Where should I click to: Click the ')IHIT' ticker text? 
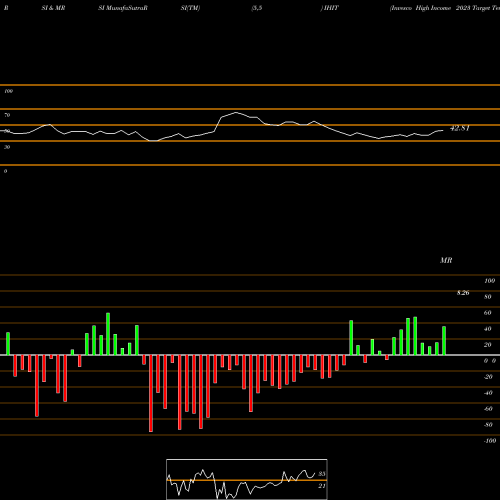click(330, 8)
